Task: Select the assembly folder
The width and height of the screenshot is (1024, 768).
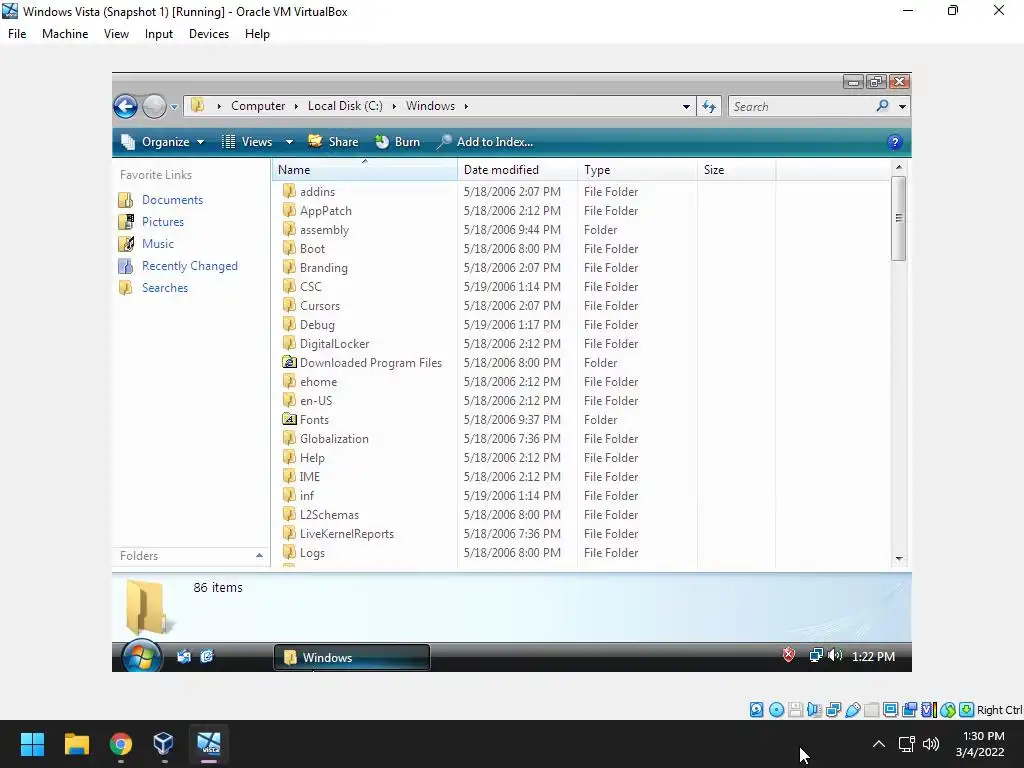Action: (325, 230)
